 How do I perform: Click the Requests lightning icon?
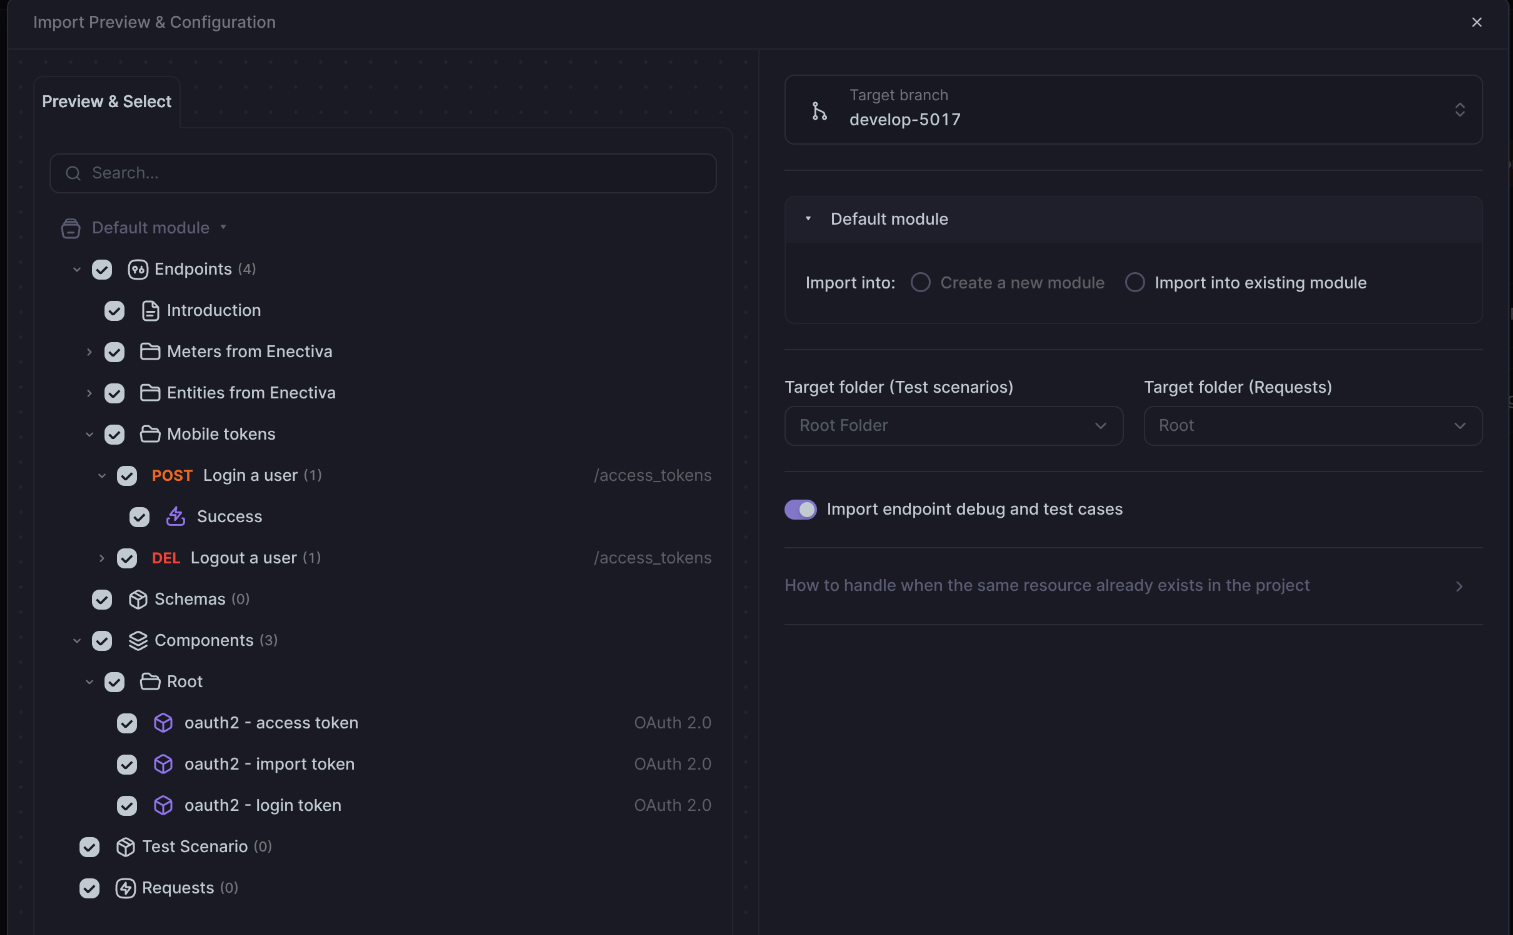125,888
